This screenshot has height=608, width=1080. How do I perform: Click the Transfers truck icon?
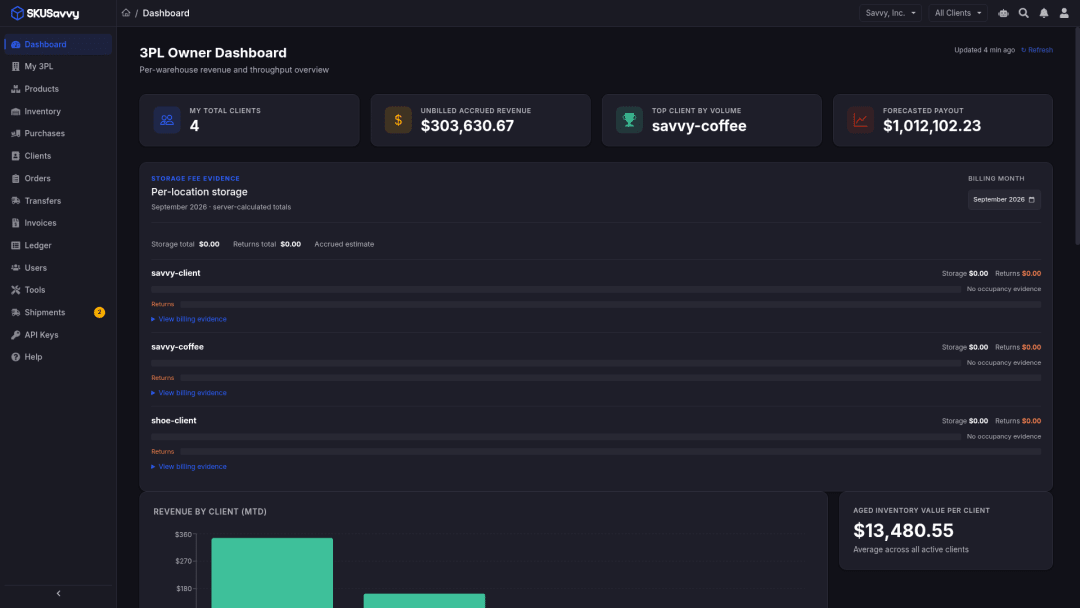click(x=15, y=201)
